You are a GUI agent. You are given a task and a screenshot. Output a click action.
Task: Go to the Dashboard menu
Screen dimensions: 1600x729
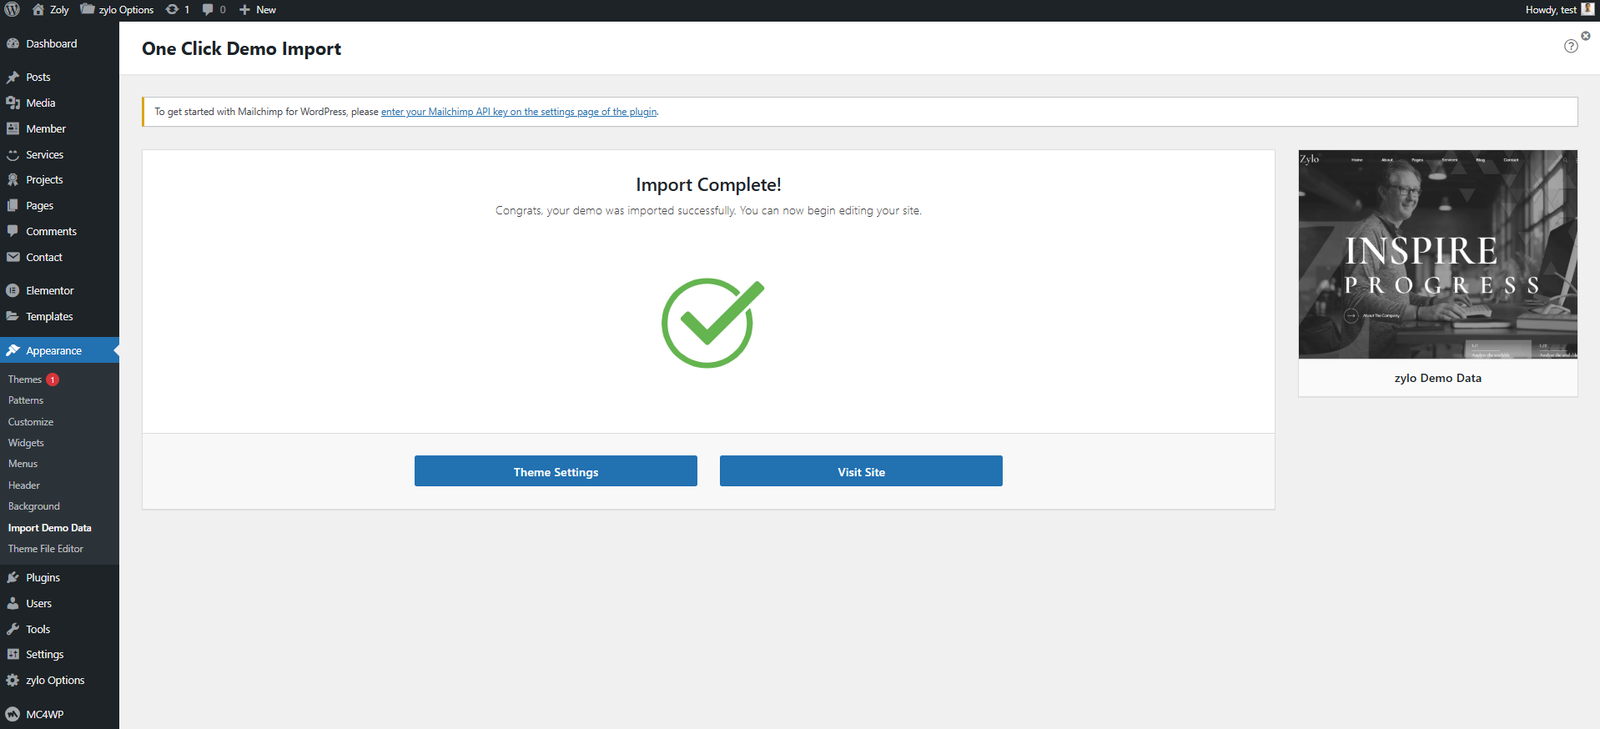point(51,44)
